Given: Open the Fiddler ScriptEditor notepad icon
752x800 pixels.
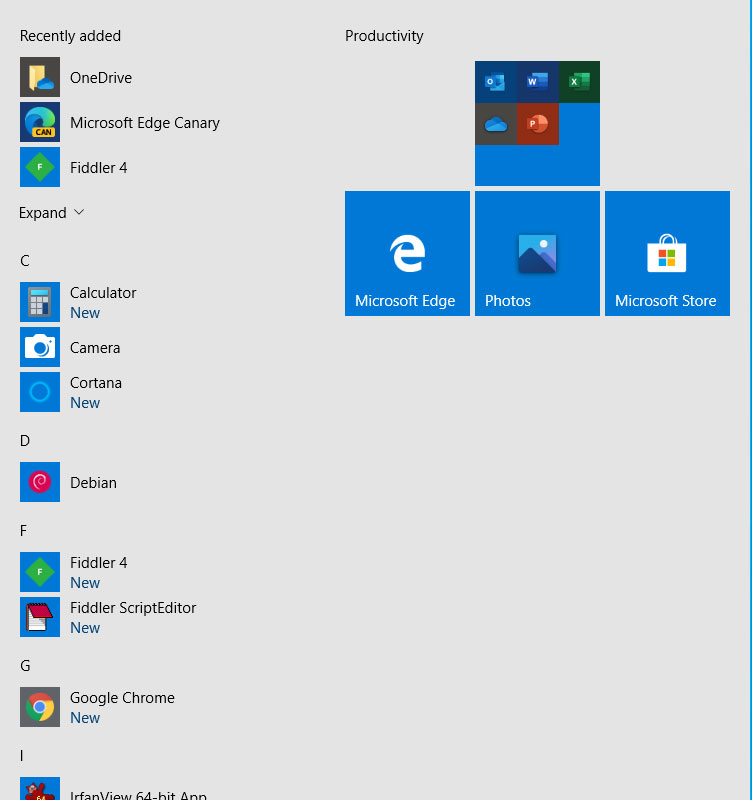Looking at the screenshot, I should (40, 617).
